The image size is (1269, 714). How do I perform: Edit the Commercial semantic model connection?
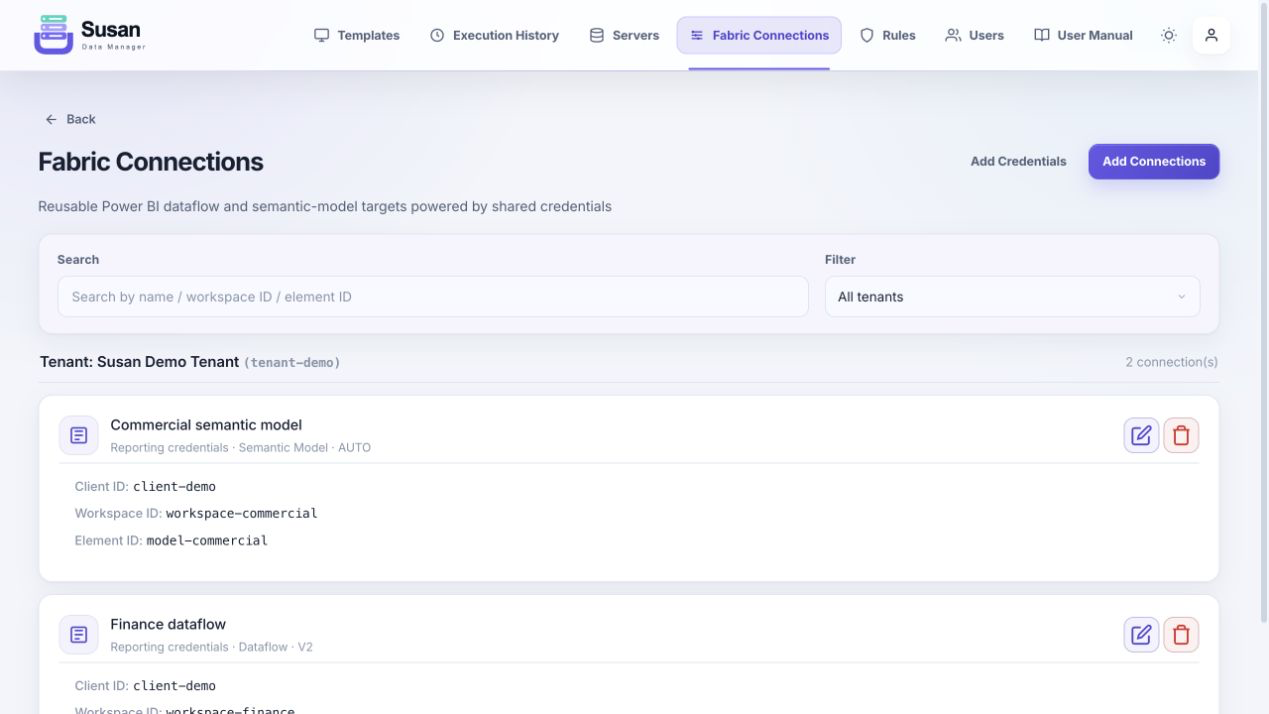[1141, 435]
